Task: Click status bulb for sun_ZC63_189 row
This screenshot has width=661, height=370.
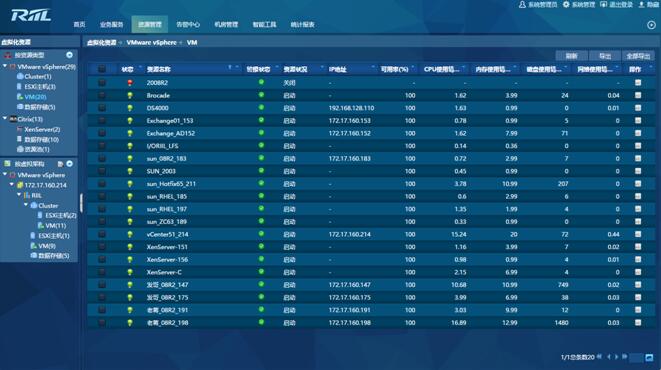Action: [130, 222]
